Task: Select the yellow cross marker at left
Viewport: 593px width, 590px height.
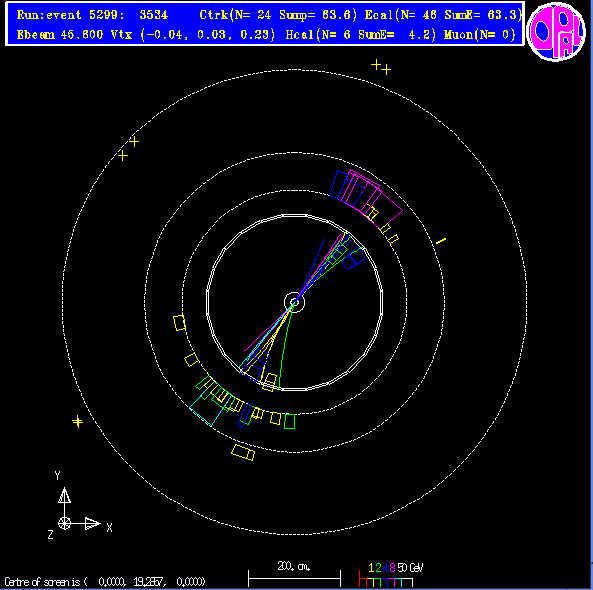Action: (x=78, y=421)
